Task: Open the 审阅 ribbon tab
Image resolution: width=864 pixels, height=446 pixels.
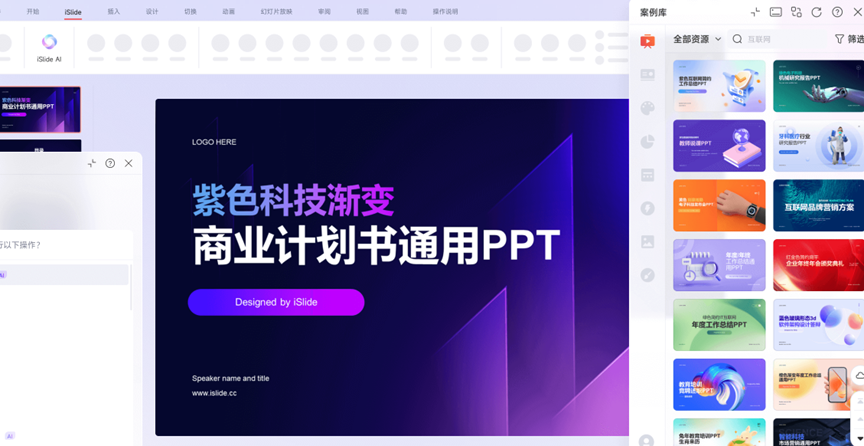Action: 325,12
